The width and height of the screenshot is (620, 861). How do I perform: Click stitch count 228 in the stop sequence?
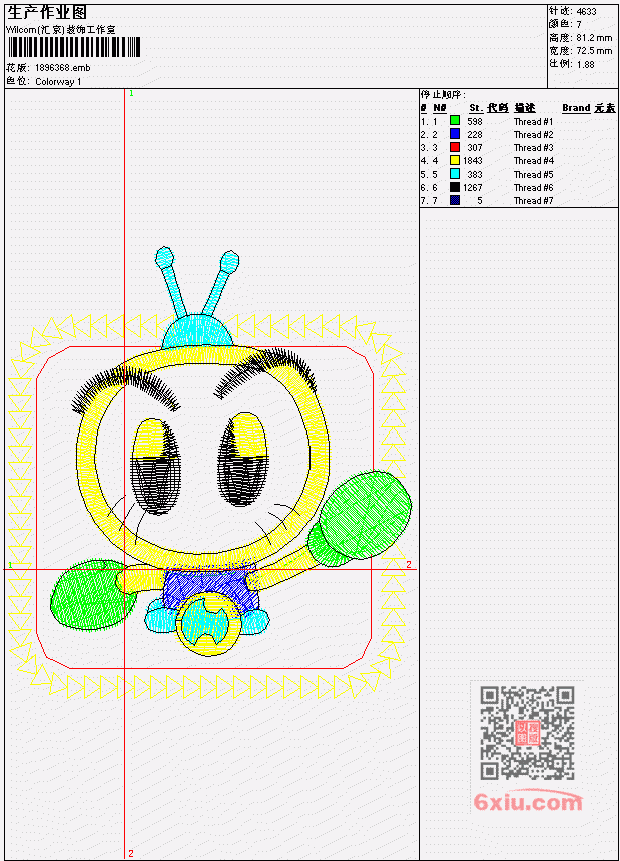(475, 135)
